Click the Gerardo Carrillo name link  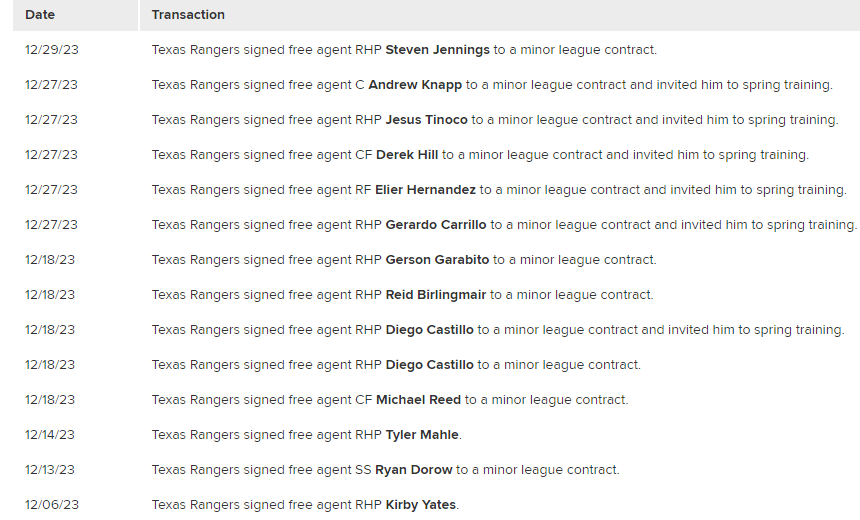coord(436,225)
